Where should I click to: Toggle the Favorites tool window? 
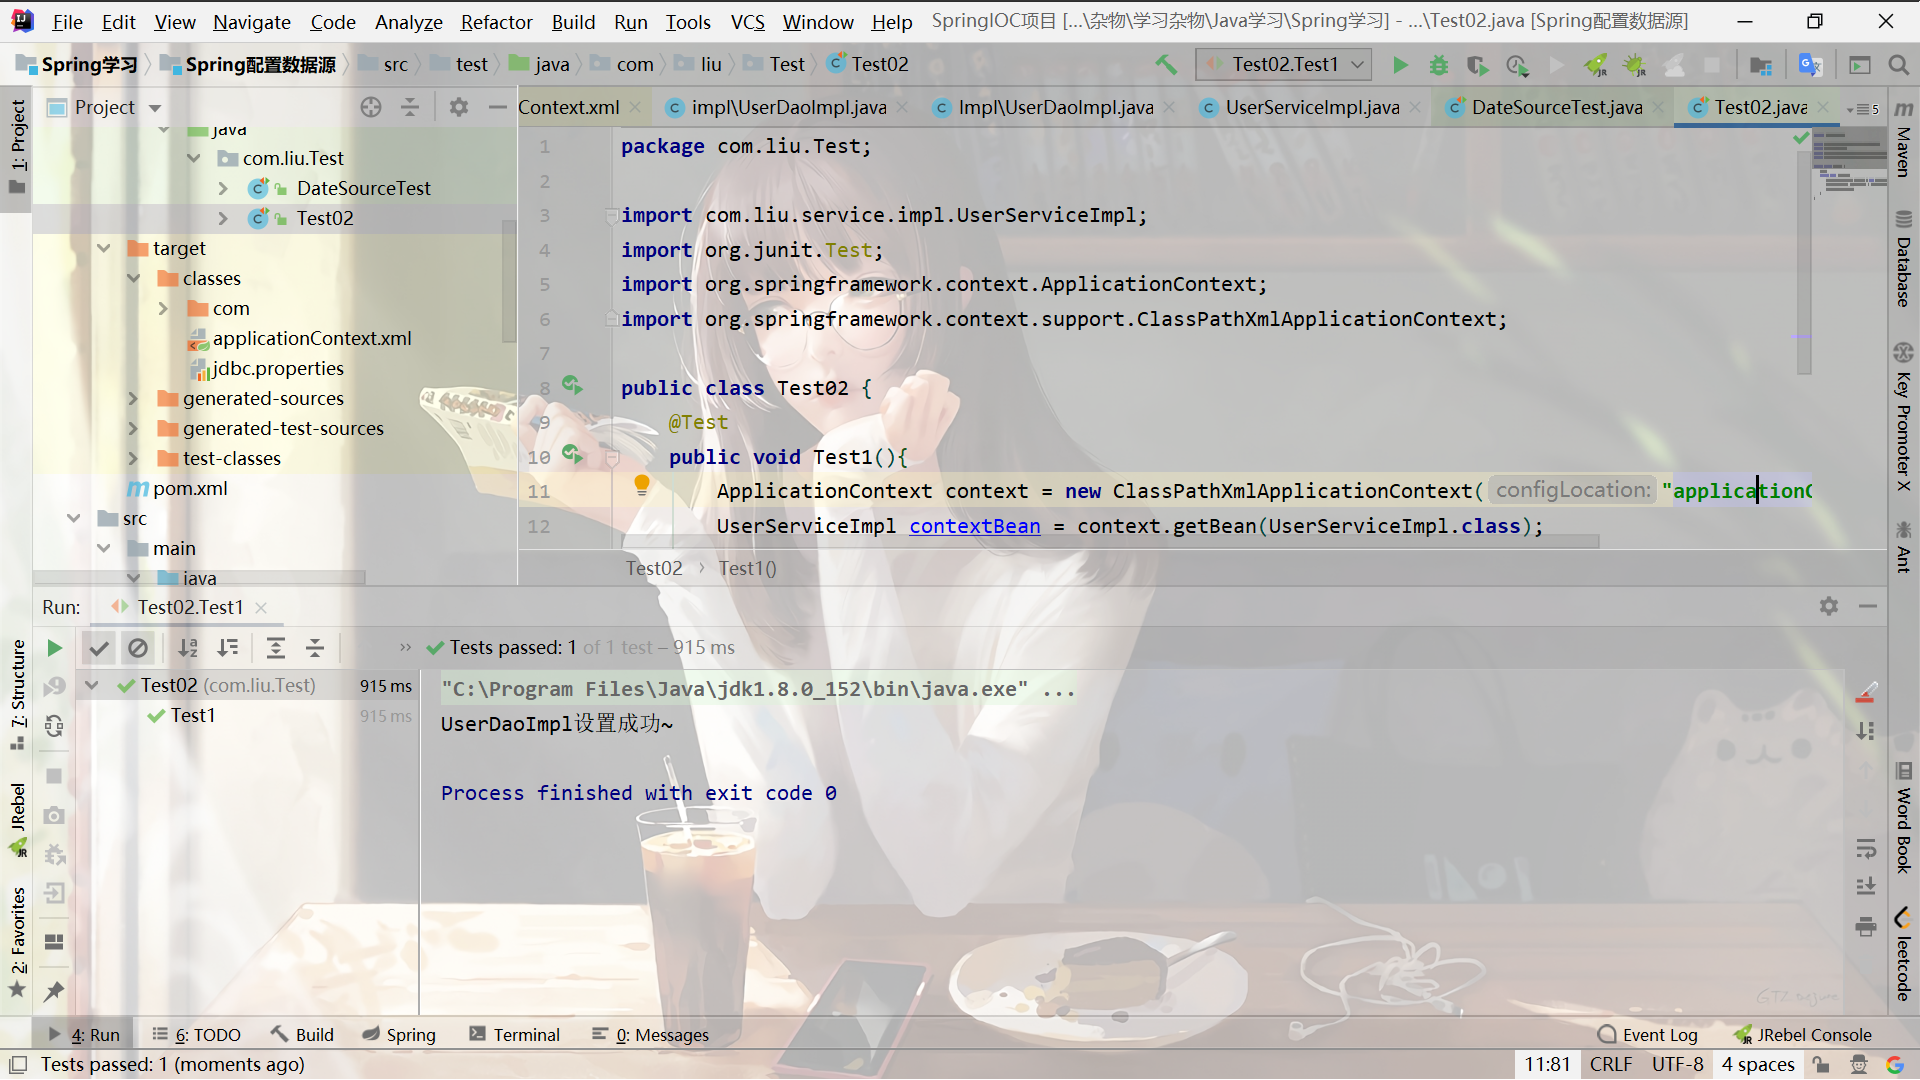pos(18,942)
